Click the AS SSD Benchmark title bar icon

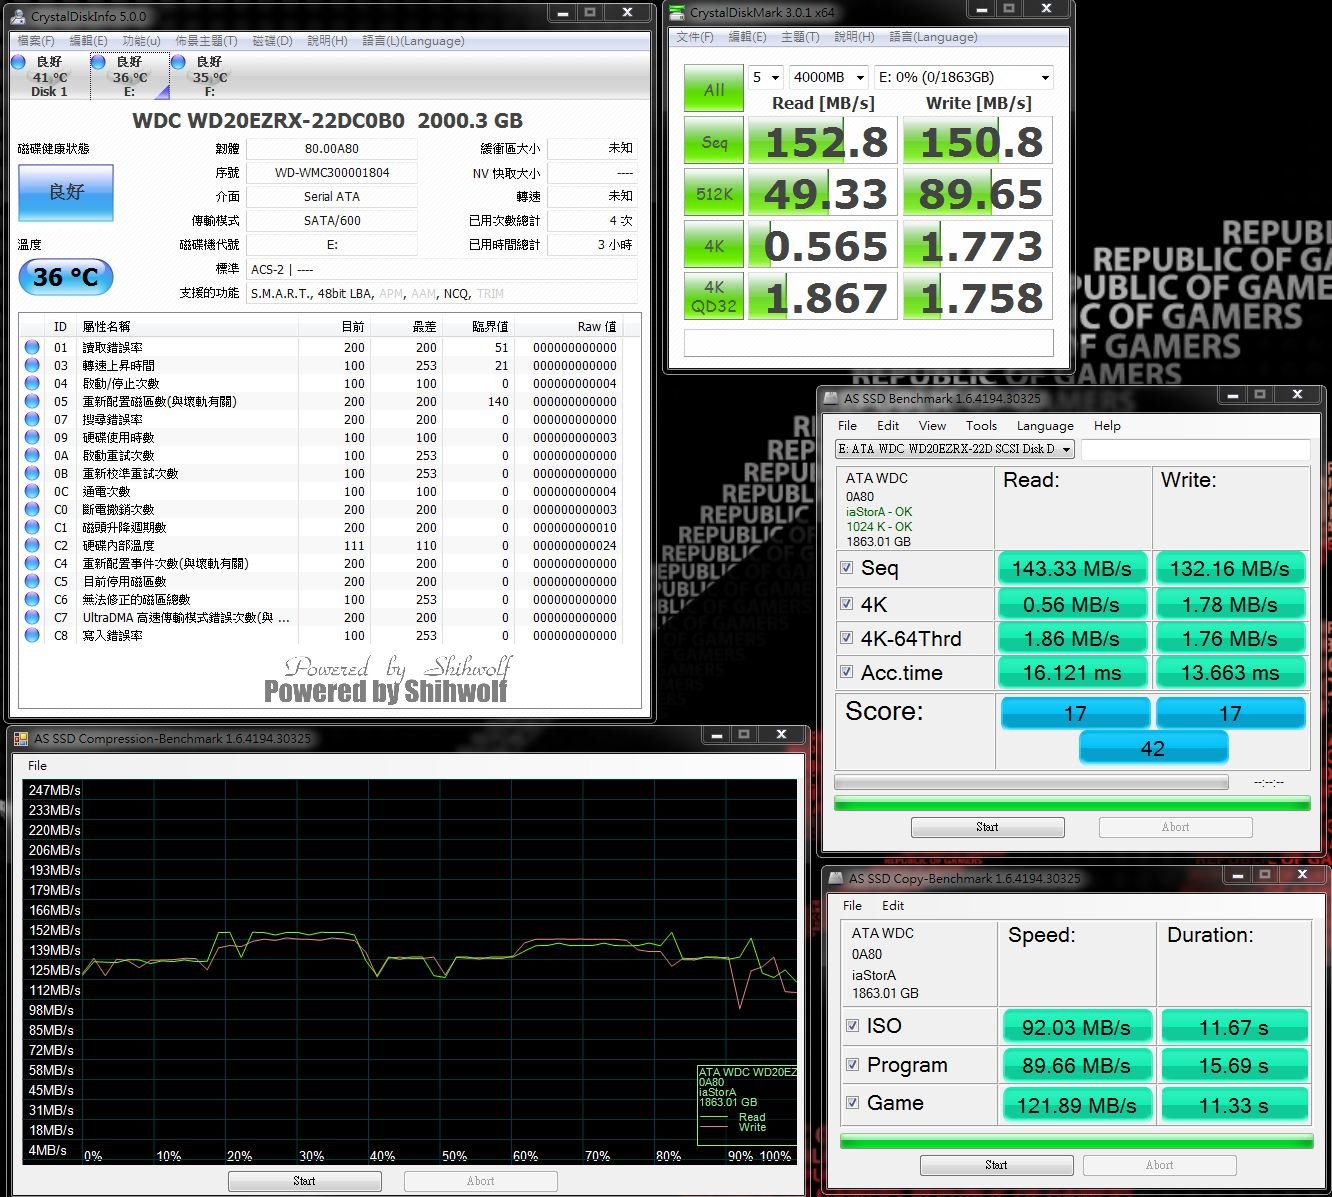click(830, 398)
